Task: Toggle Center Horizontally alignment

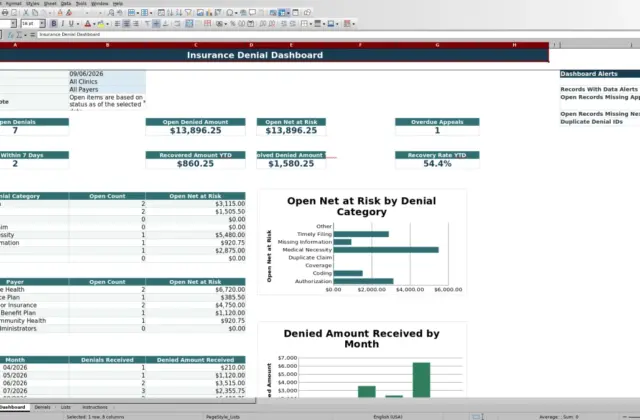Action: pyautogui.click(x=127, y=24)
